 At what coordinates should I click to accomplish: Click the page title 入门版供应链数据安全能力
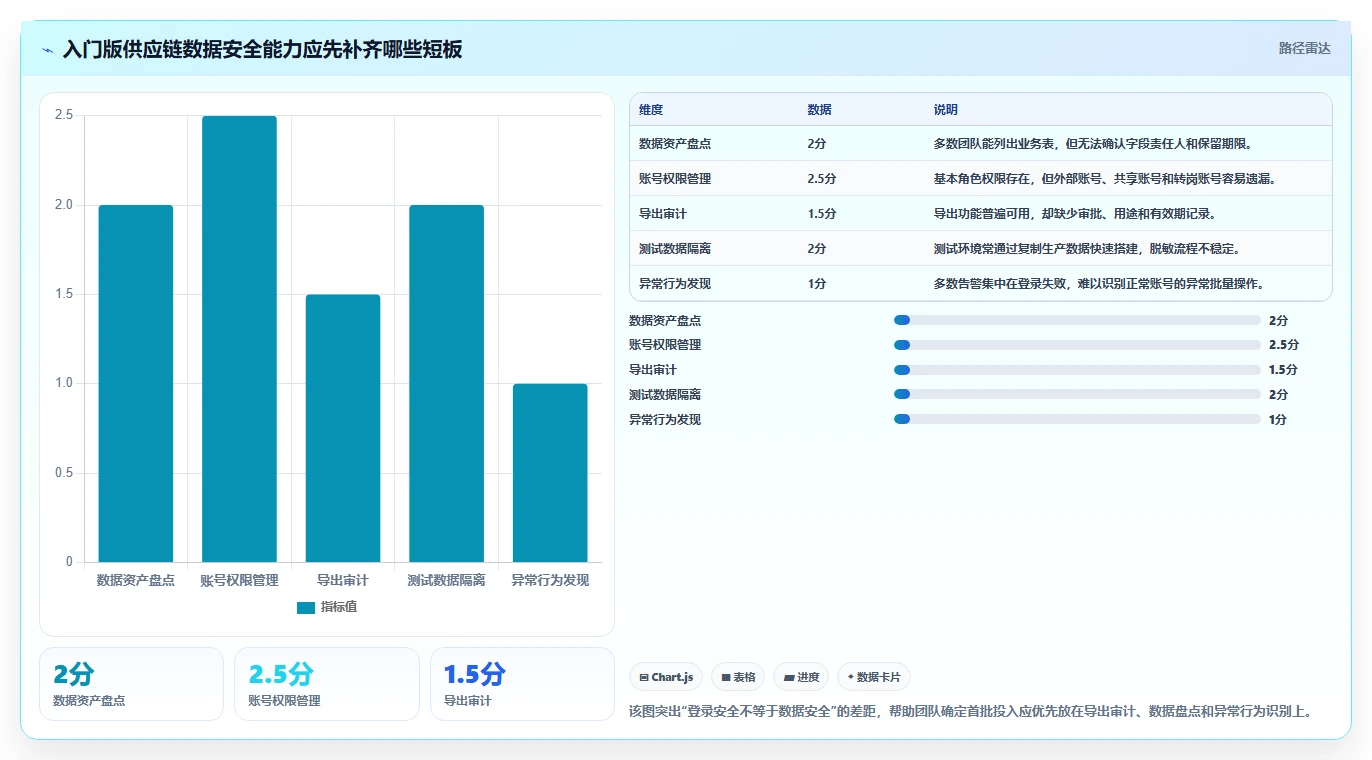point(262,49)
